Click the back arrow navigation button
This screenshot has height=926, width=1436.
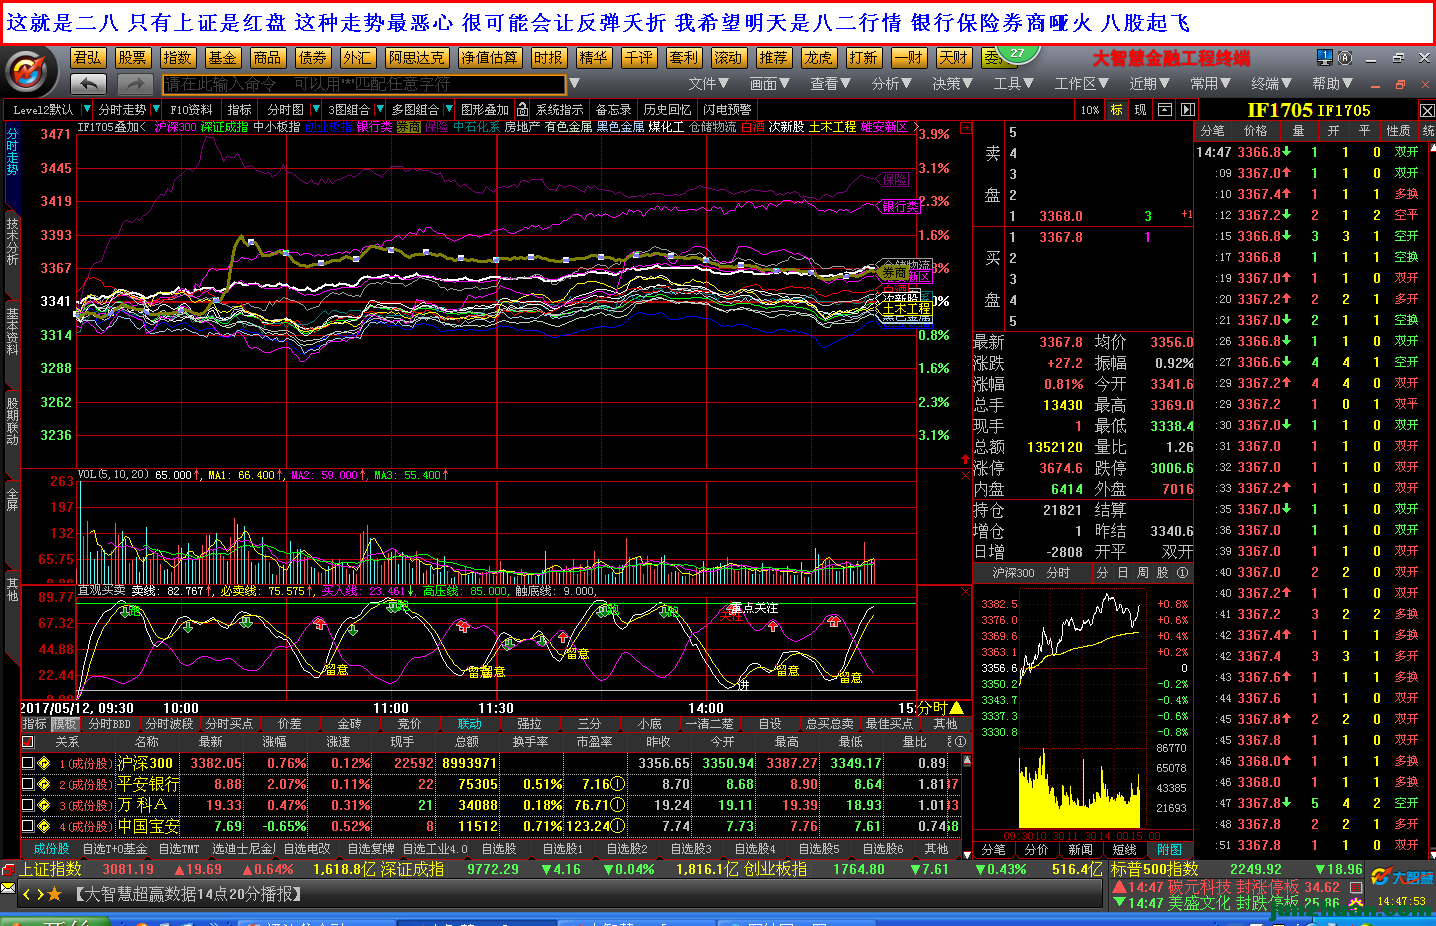pyautogui.click(x=89, y=84)
